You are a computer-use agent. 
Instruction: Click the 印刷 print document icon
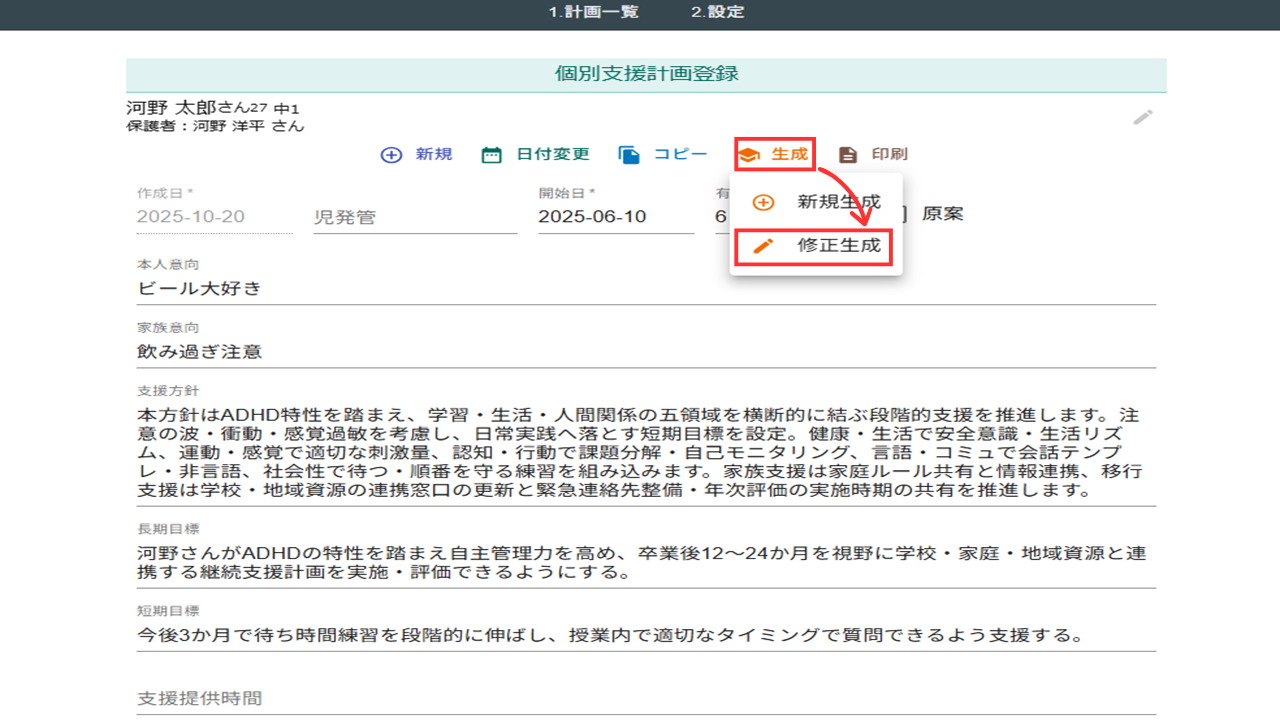click(848, 155)
